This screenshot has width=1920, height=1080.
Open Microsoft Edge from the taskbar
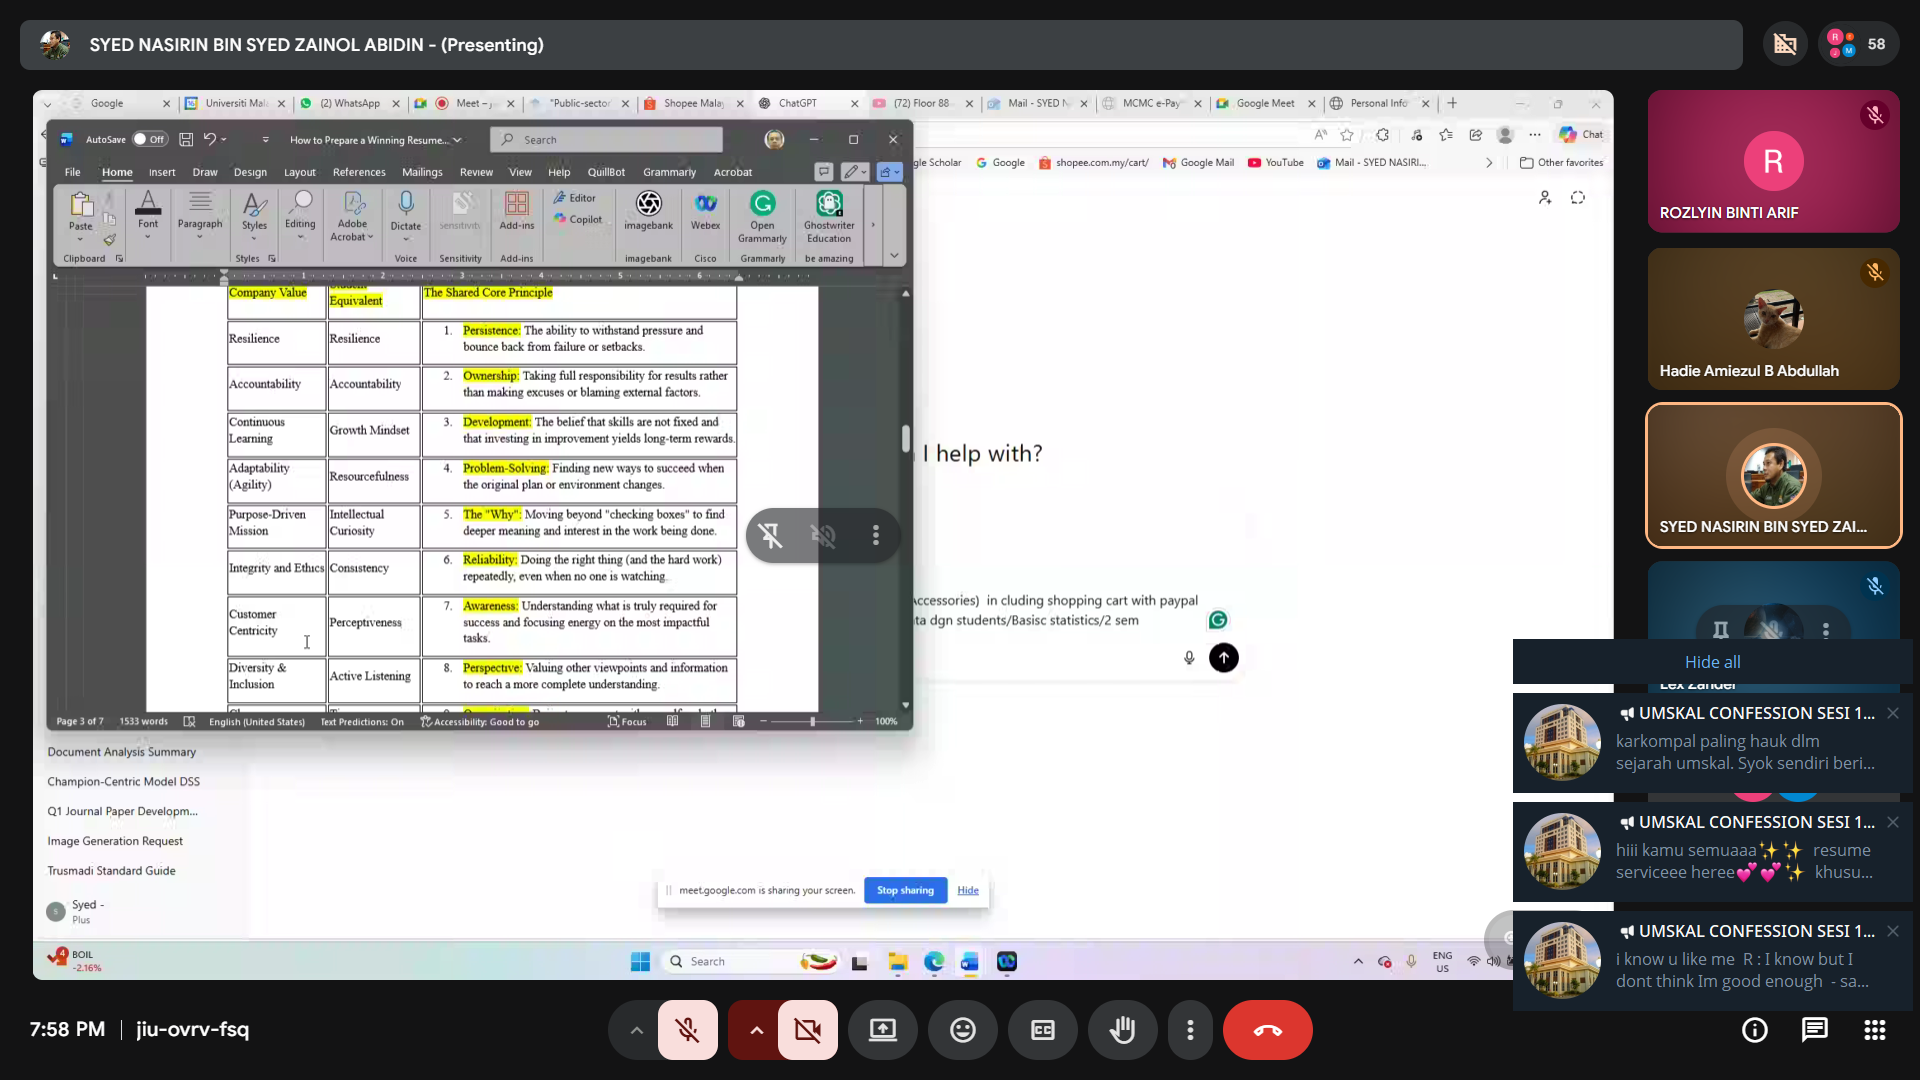tap(934, 962)
